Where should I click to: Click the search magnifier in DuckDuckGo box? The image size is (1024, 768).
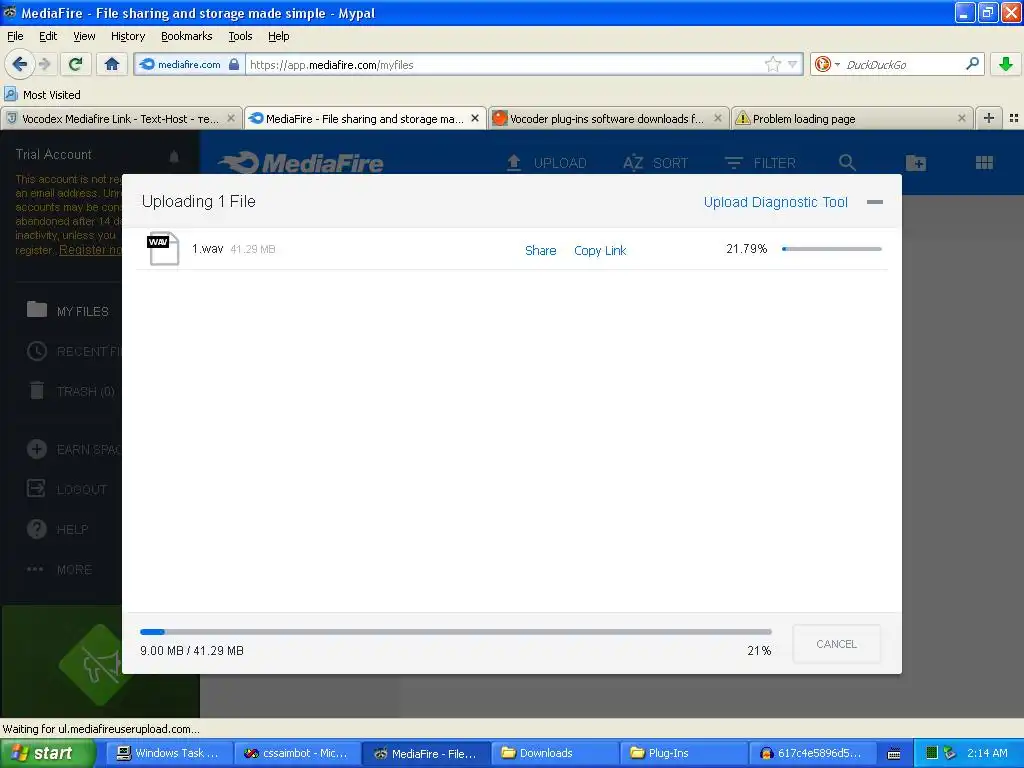tap(972, 63)
